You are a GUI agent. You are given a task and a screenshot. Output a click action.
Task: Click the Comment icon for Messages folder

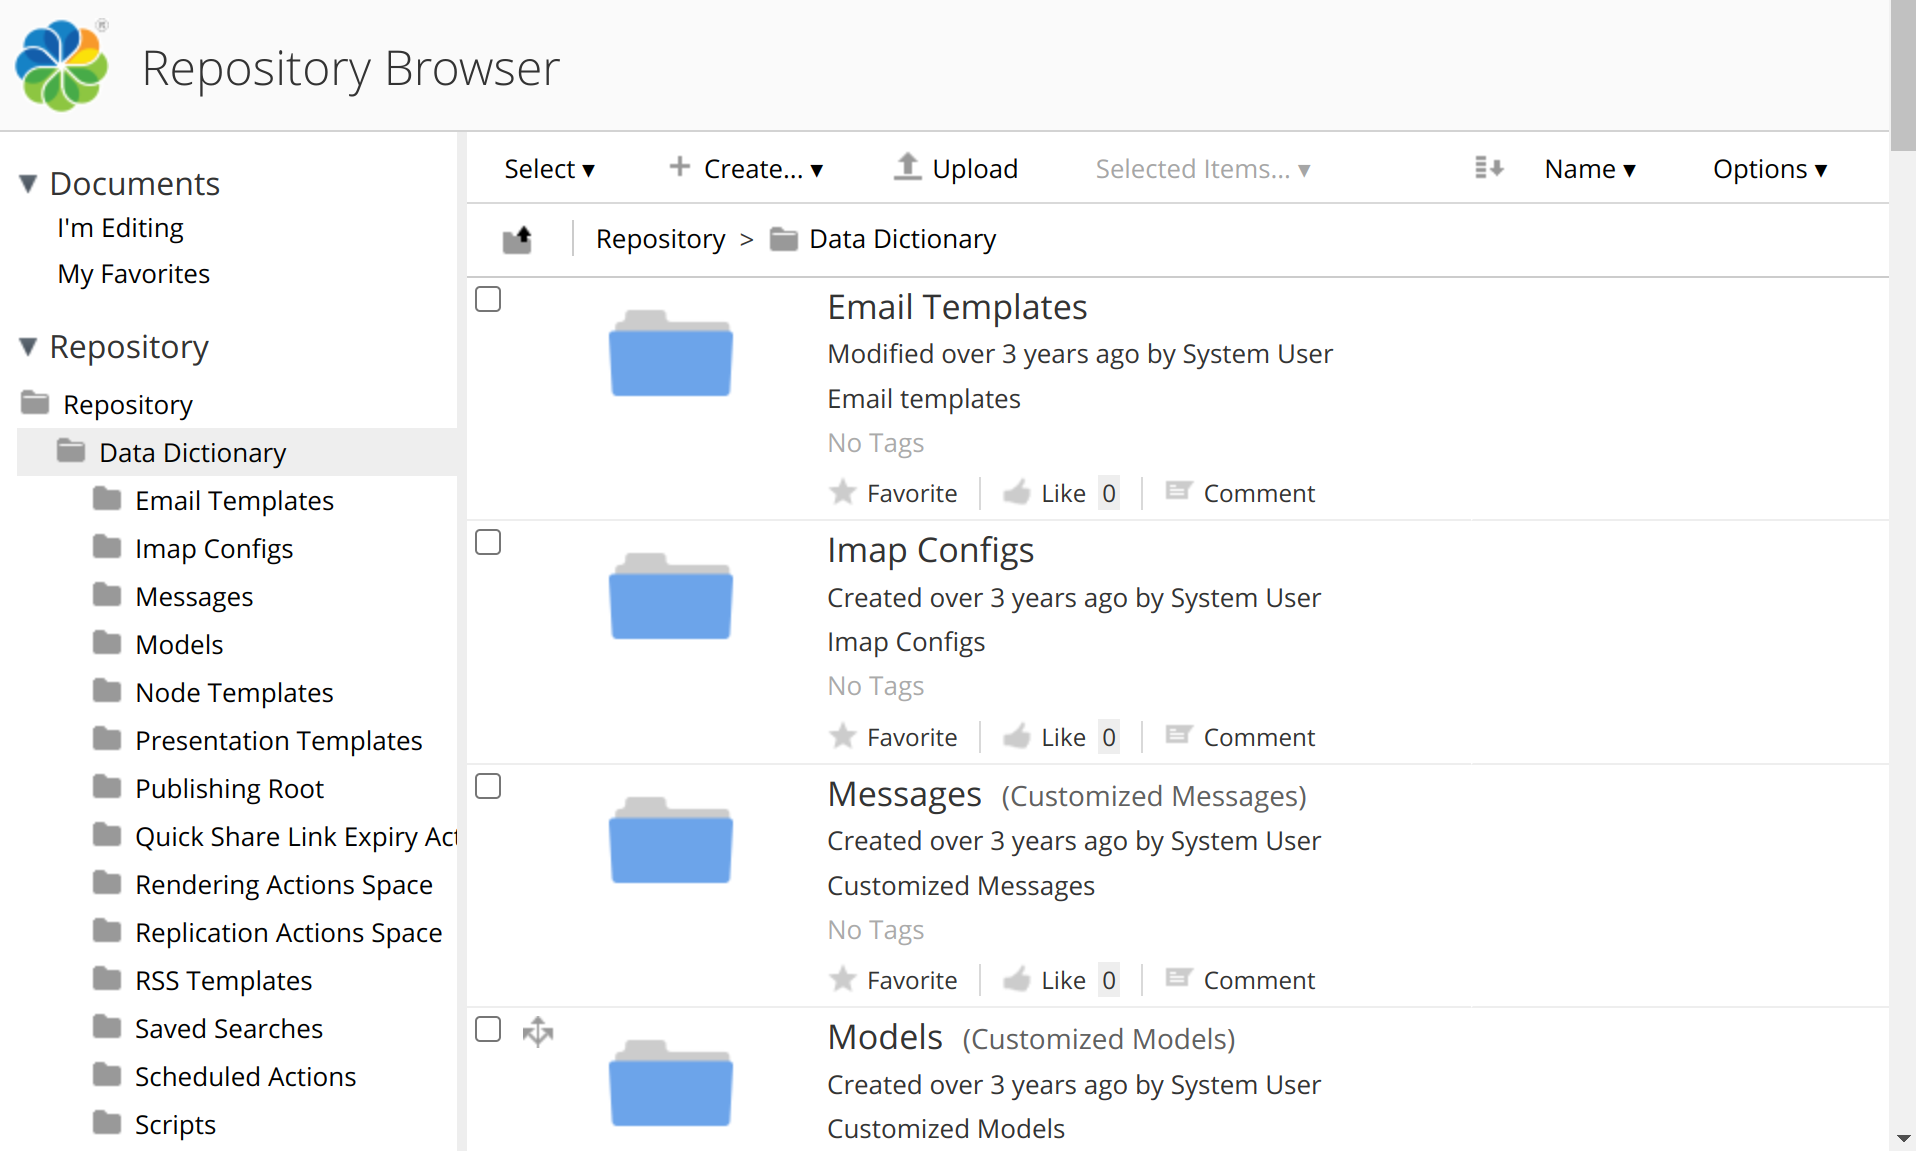point(1178,980)
